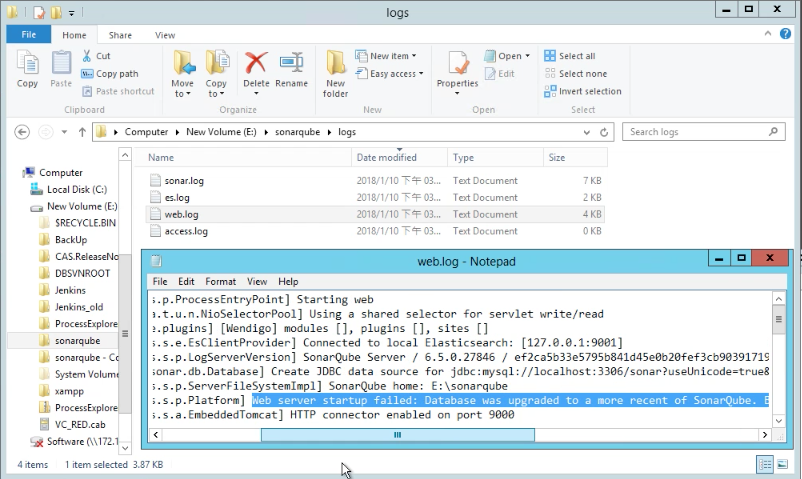Viewport: 802px width, 479px height.
Task: Refresh the logs folder view
Action: [604, 132]
